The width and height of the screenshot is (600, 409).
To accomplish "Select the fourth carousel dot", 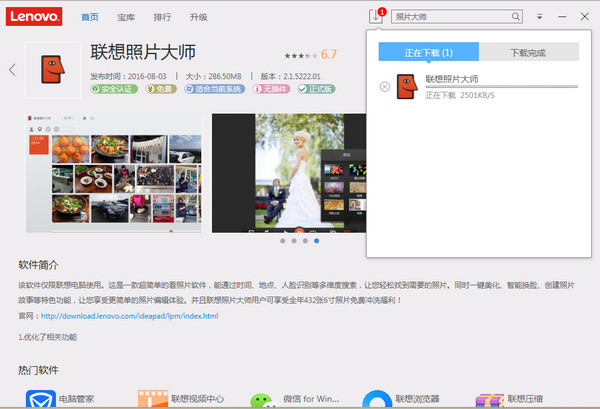I will click(316, 241).
